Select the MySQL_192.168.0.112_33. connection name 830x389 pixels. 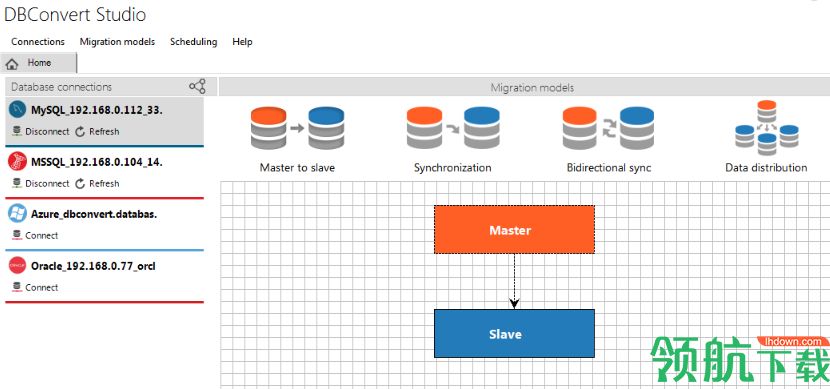(97, 110)
